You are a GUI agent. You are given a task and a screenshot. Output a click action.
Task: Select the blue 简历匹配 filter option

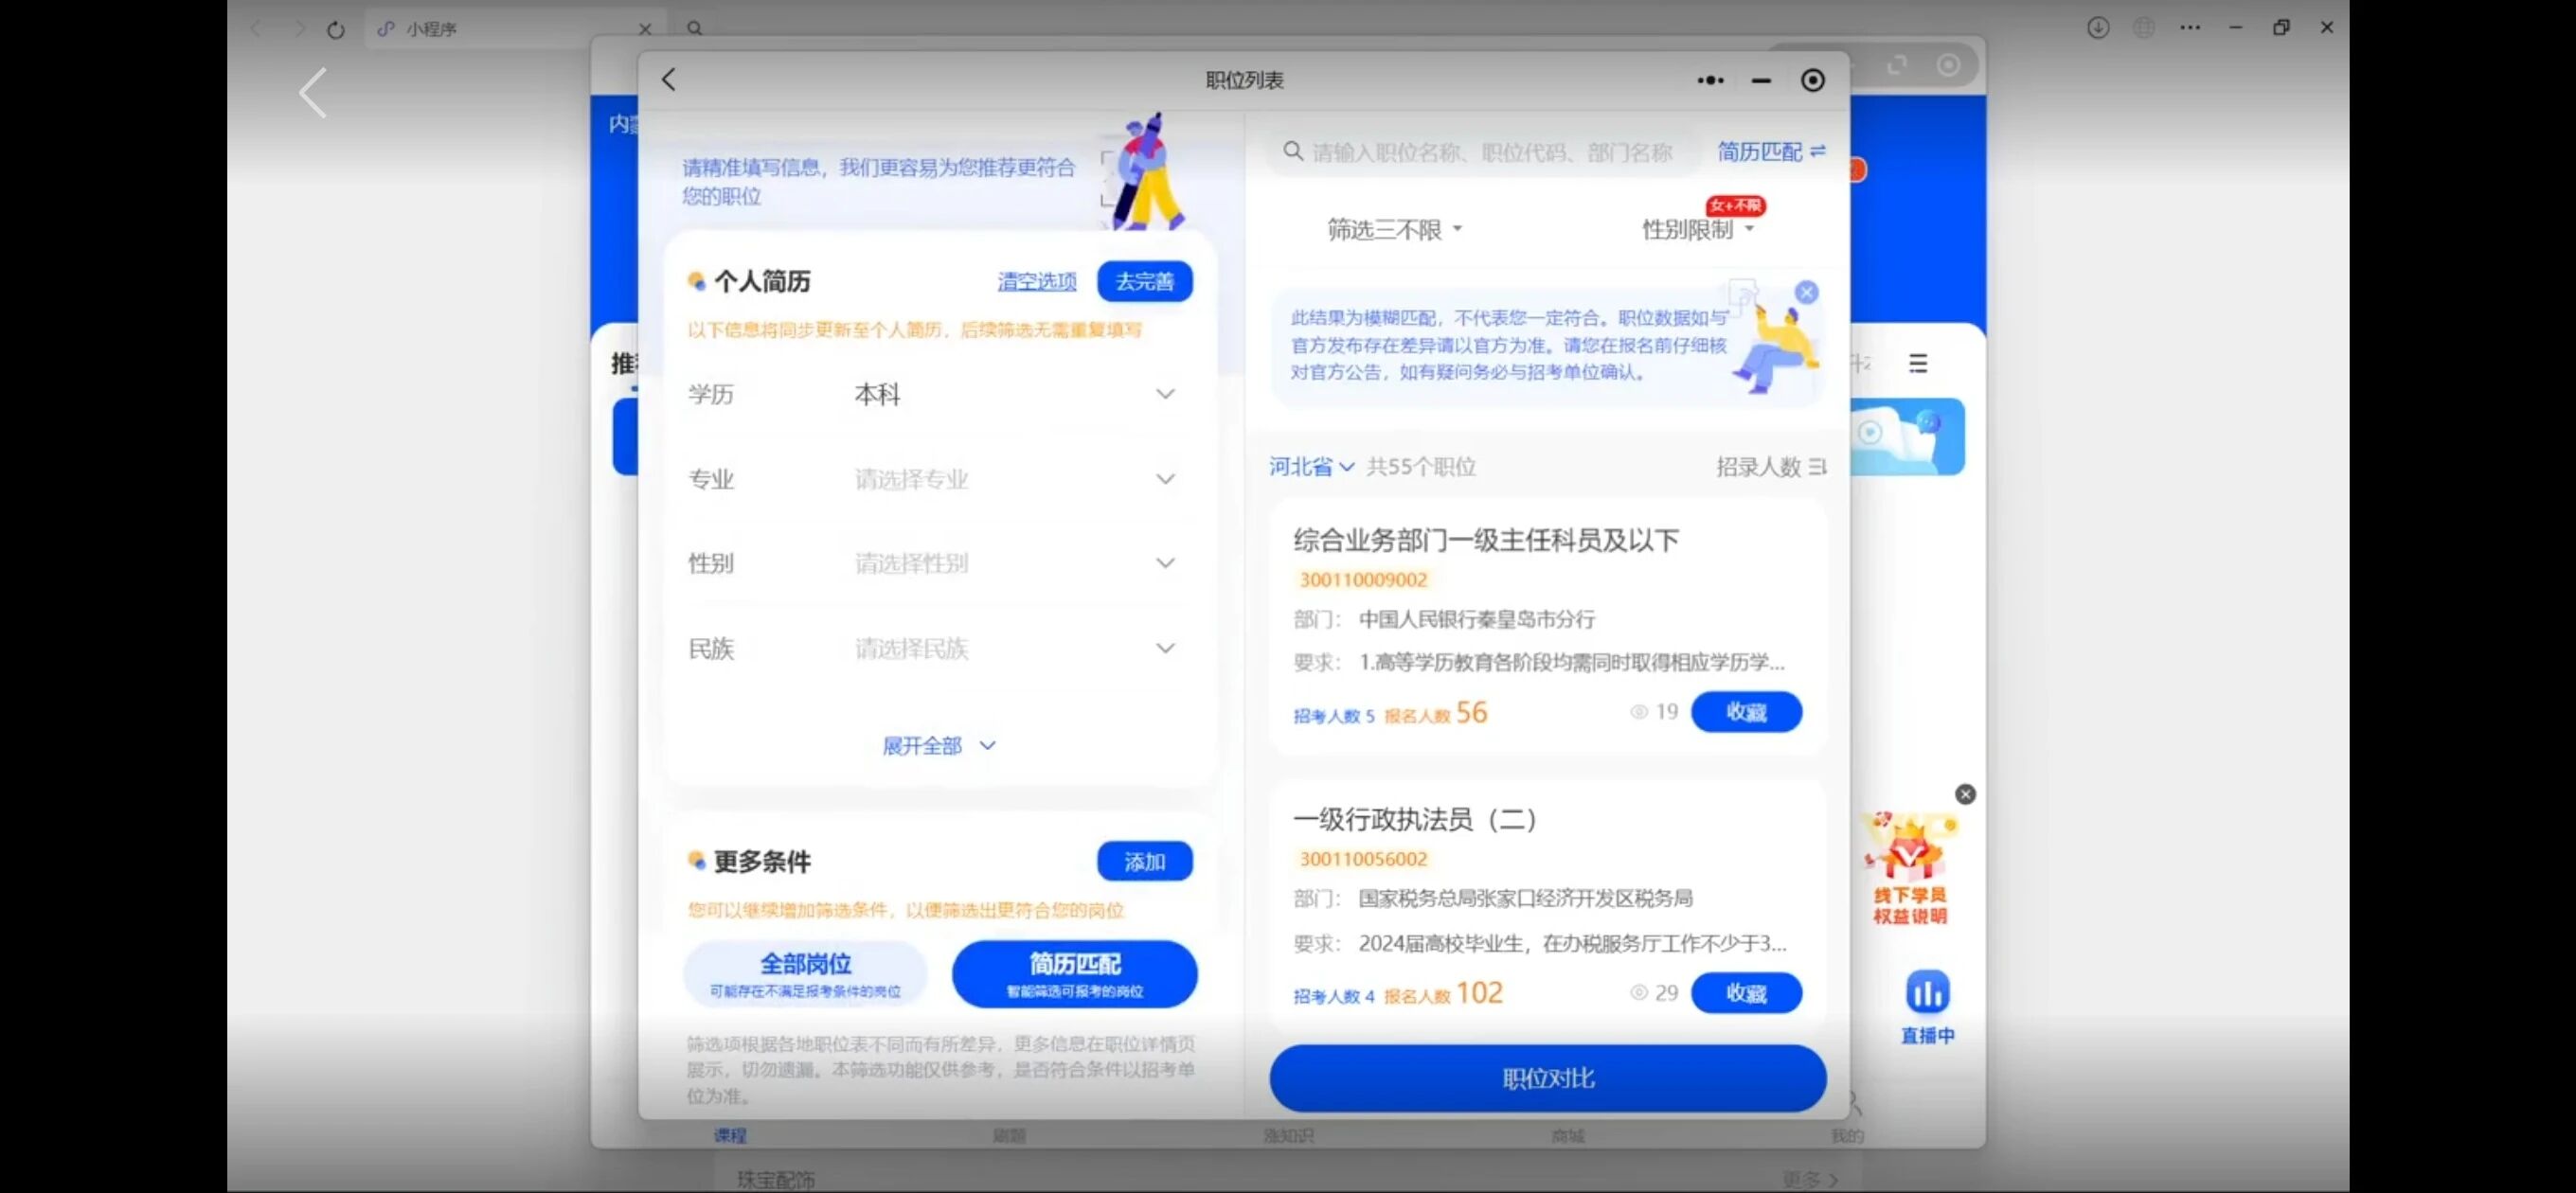(x=1074, y=973)
